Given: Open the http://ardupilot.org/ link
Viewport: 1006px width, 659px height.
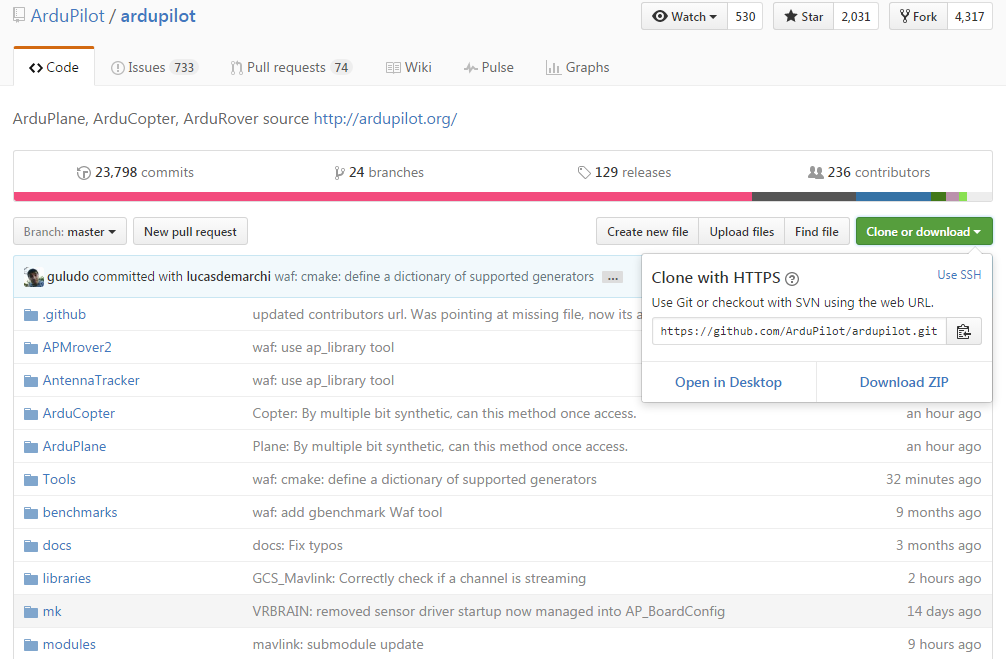Looking at the screenshot, I should (x=385, y=119).
